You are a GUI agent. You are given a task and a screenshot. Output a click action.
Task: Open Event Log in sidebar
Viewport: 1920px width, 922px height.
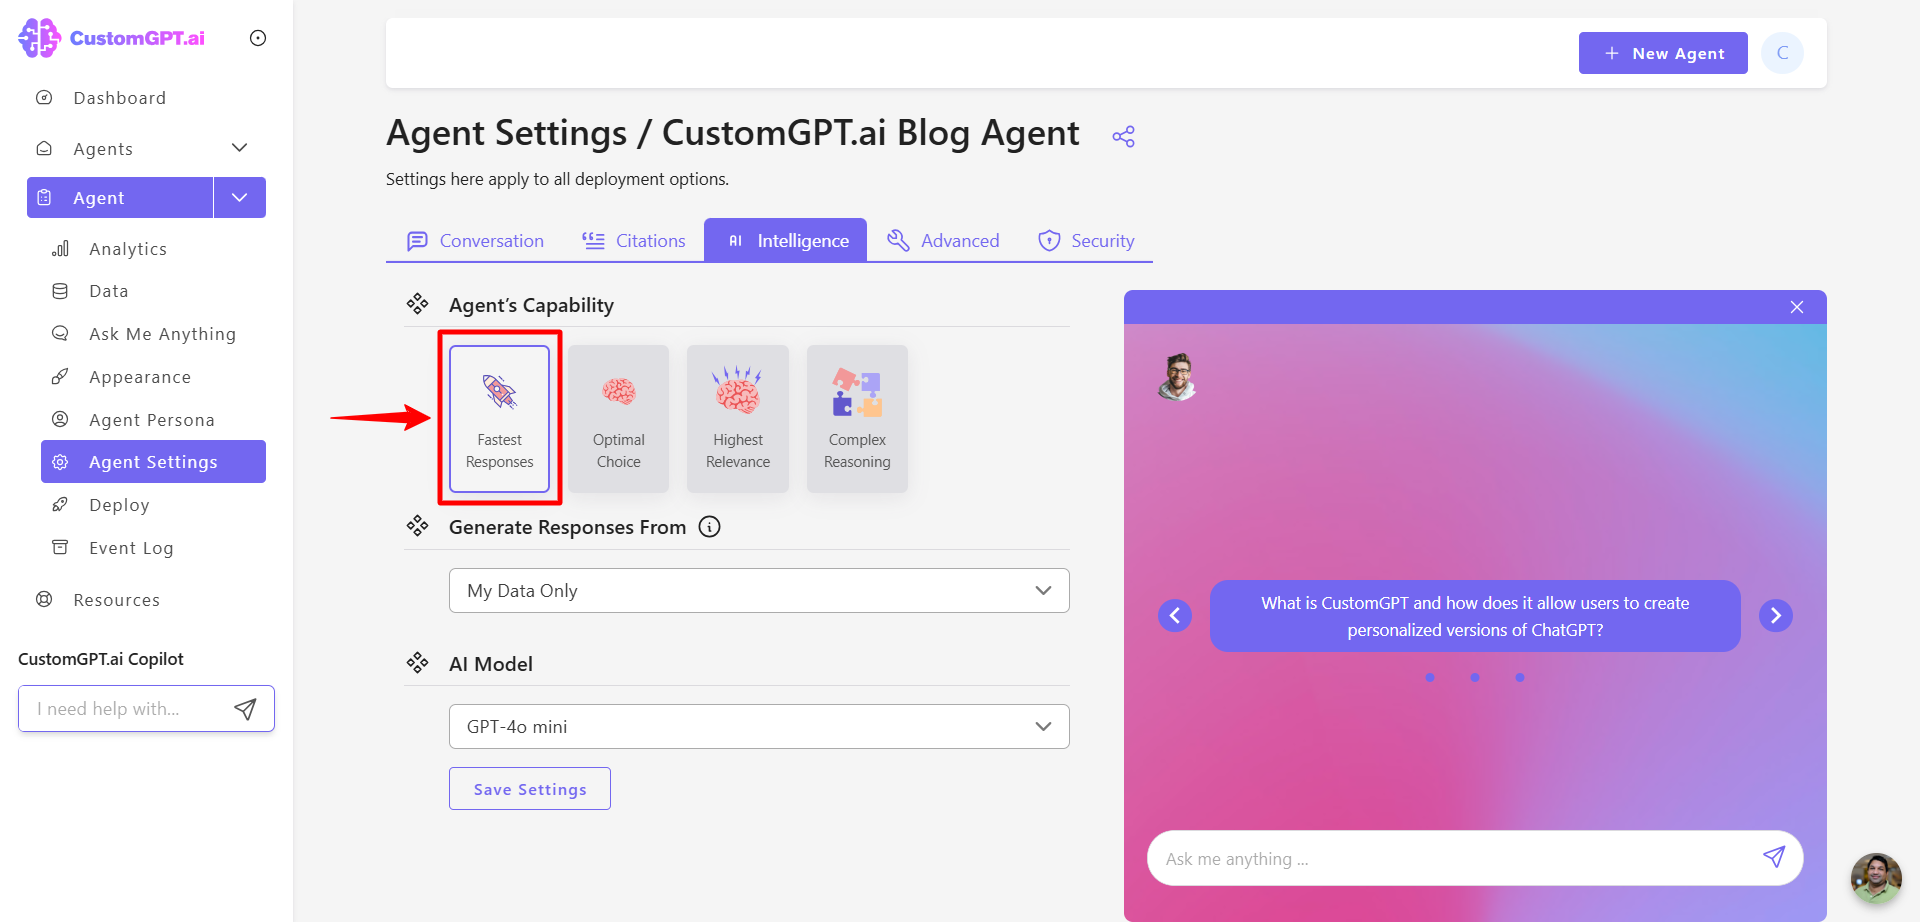tap(131, 548)
